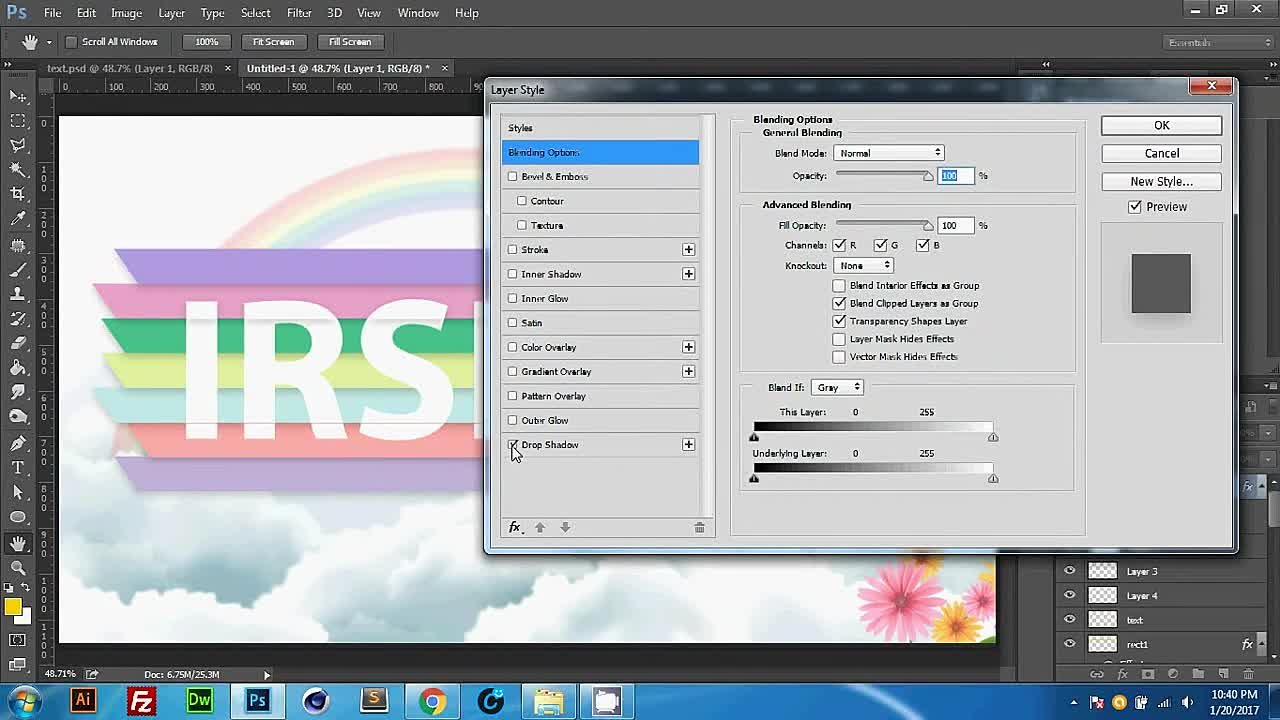Select the Eyedropper tool
1280x720 pixels.
[x=18, y=220]
